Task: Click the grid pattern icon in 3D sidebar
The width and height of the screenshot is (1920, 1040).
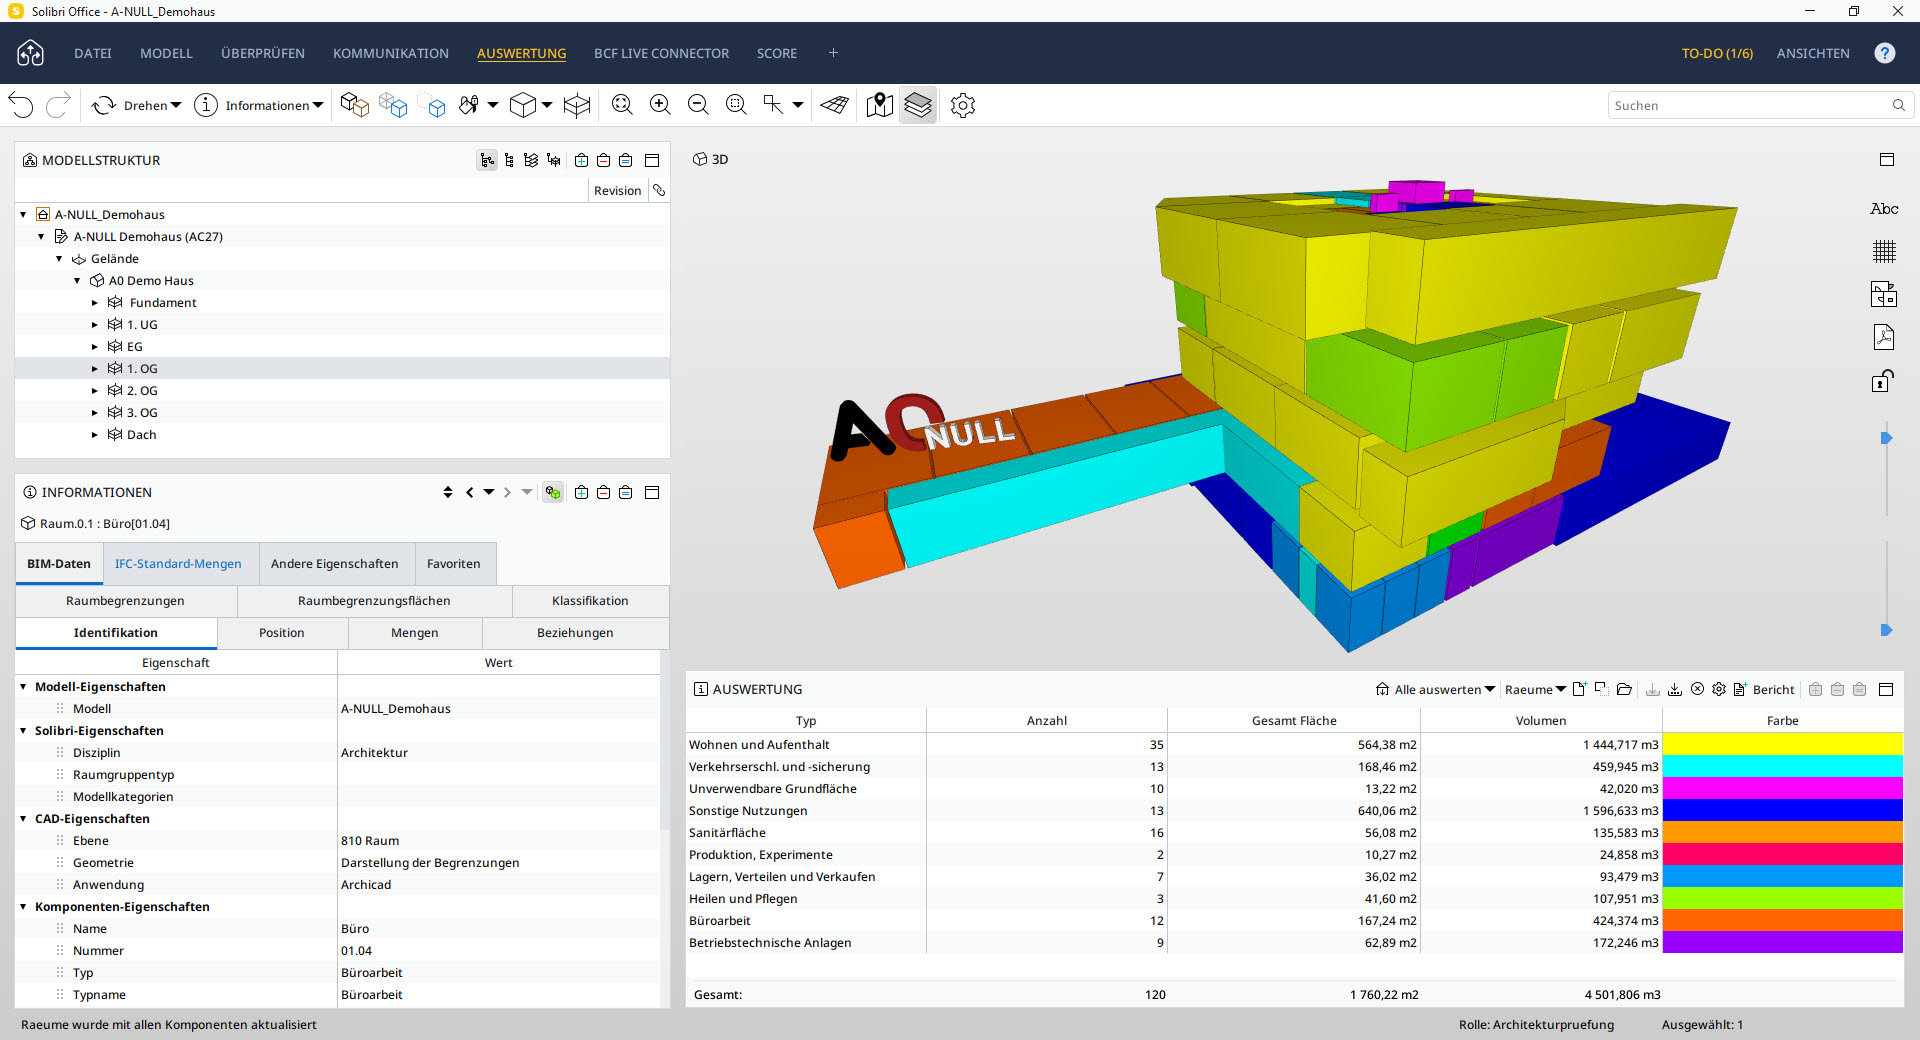Action: [1884, 251]
